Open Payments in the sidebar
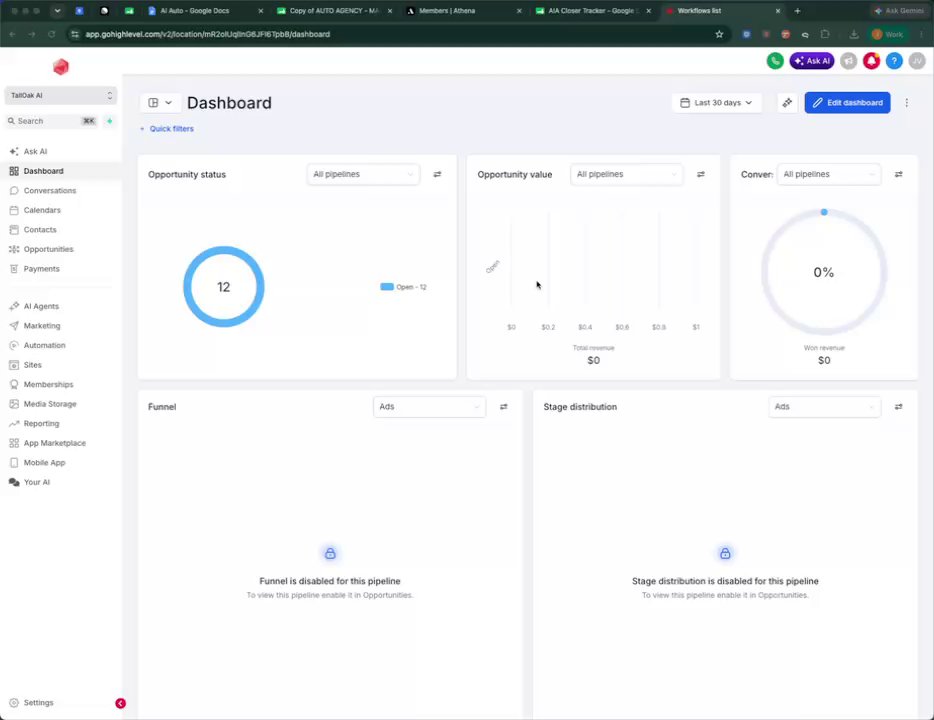This screenshot has height=720, width=934. click(60, 269)
